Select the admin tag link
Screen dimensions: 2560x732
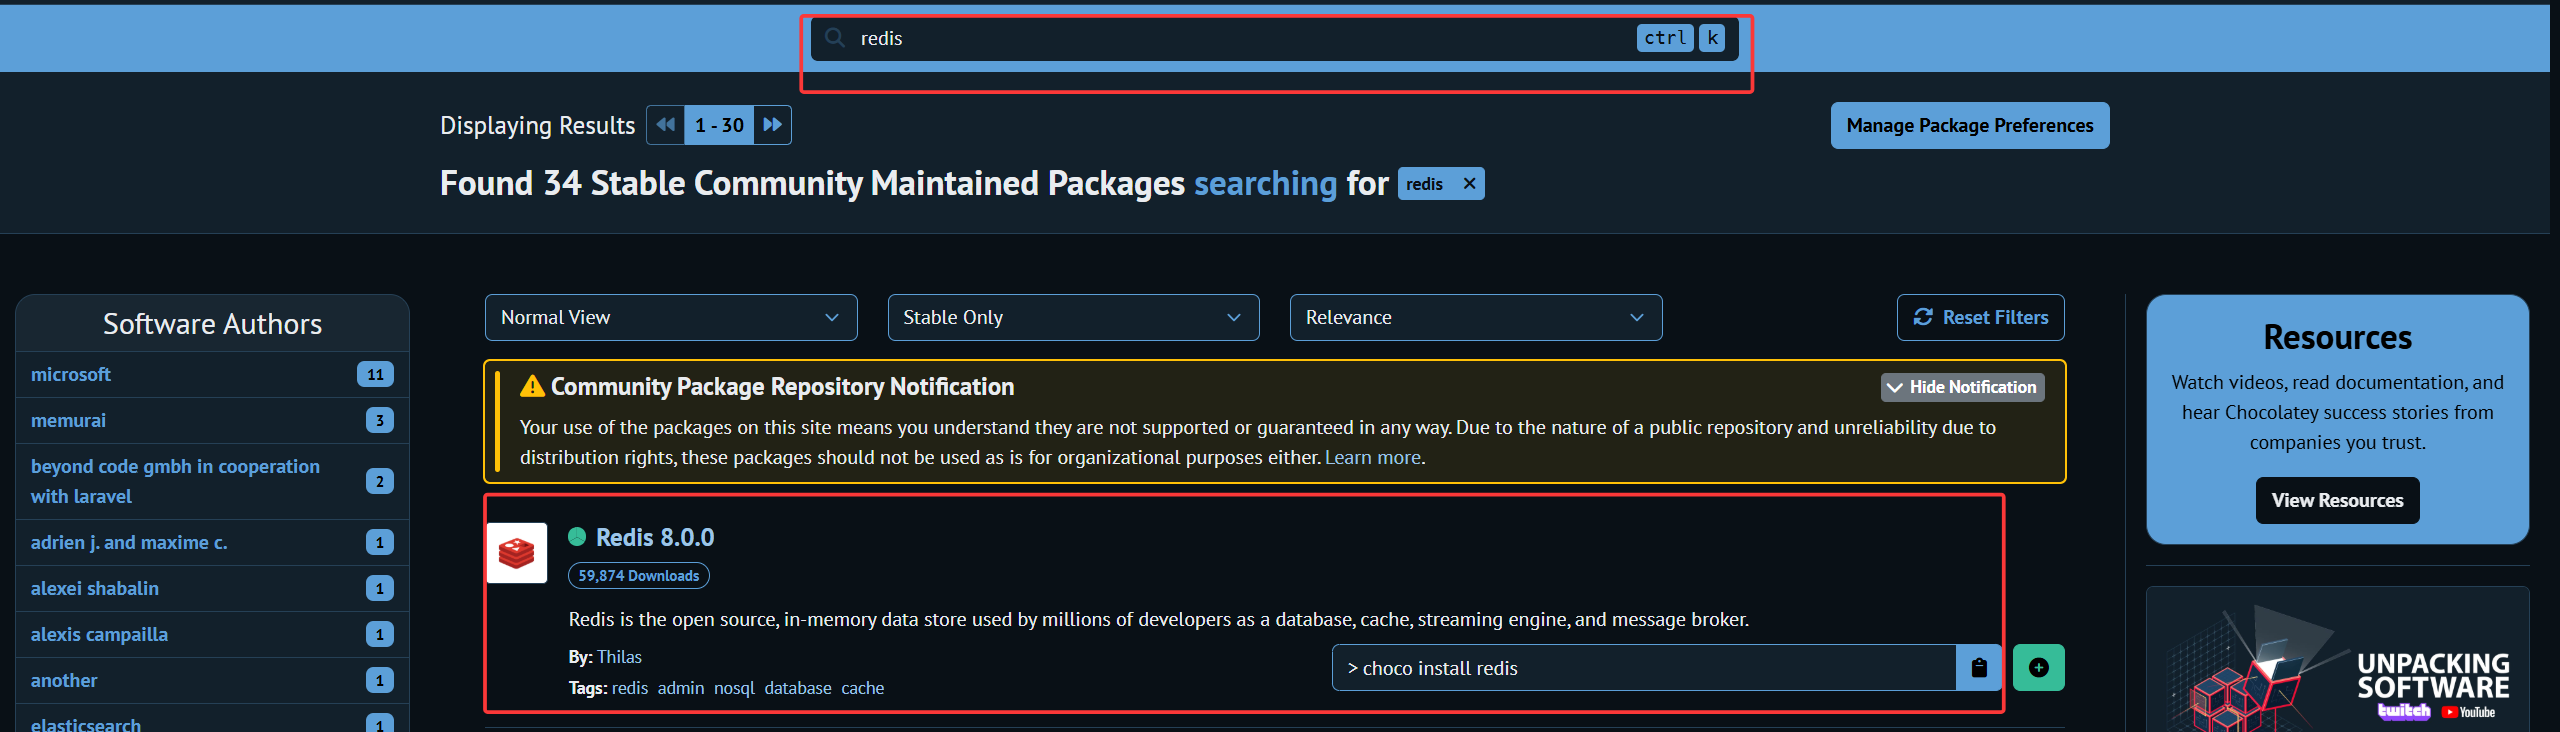coord(681,688)
